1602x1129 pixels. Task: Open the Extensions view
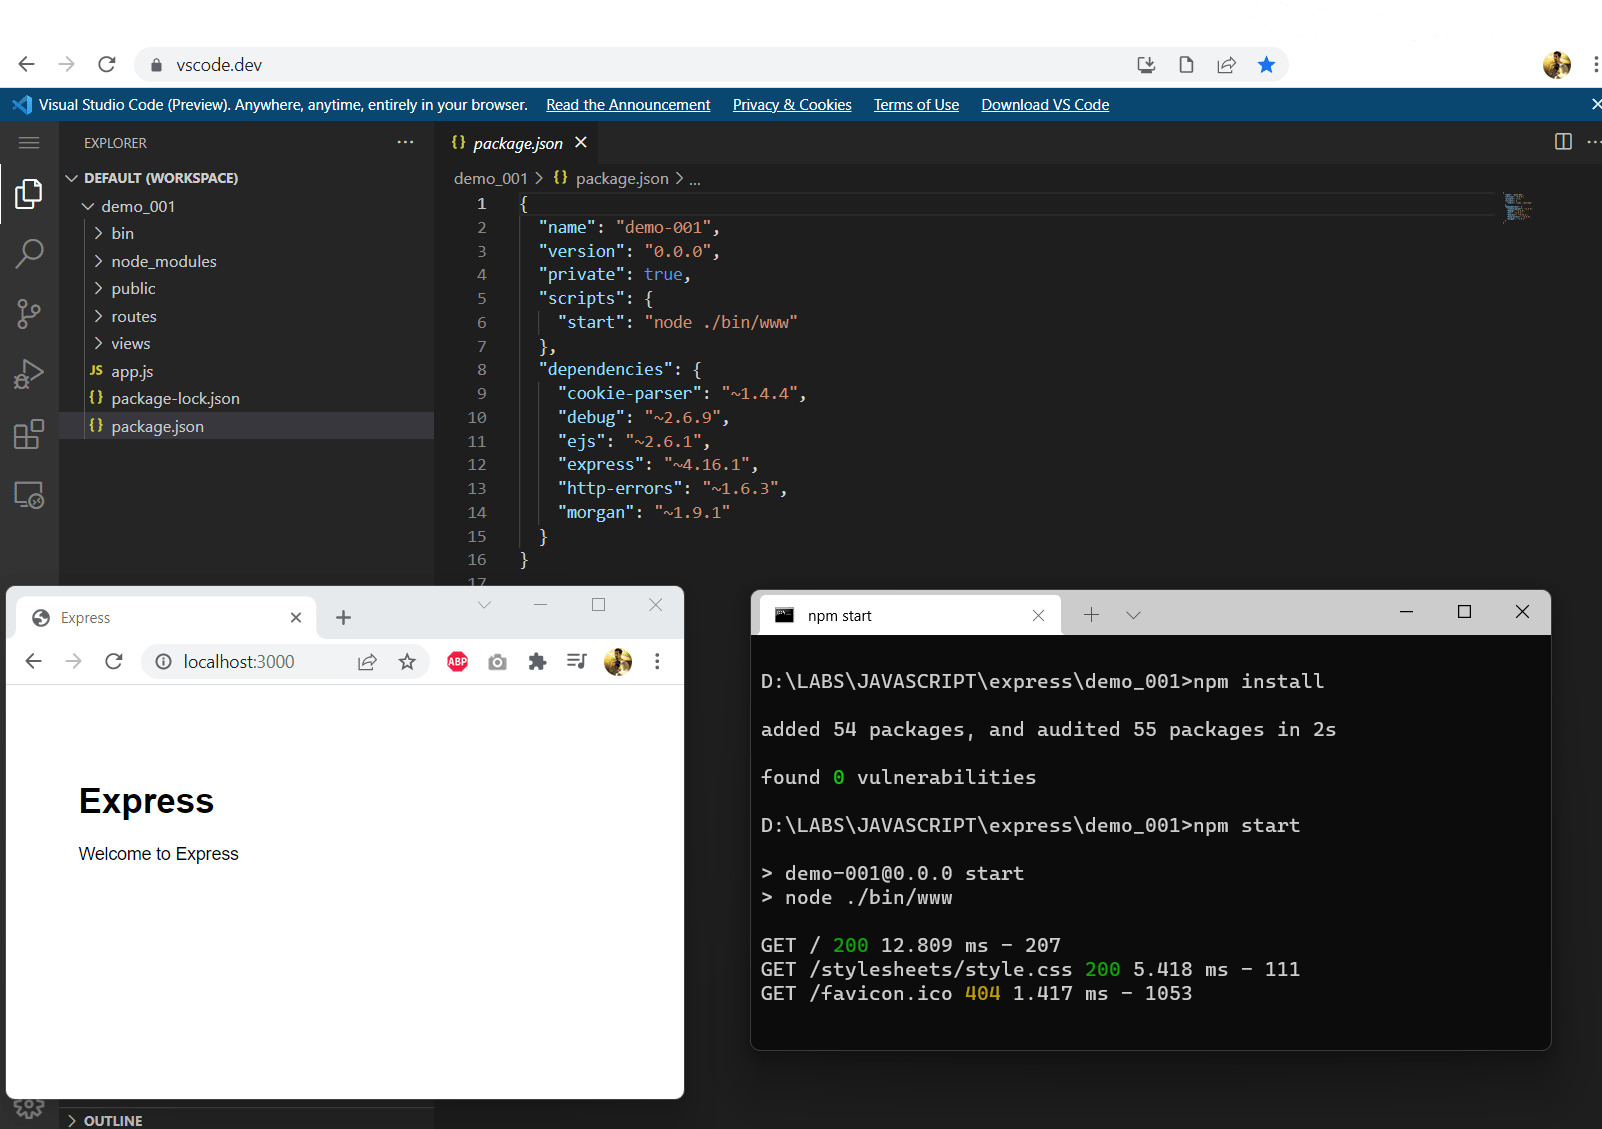tap(29, 435)
